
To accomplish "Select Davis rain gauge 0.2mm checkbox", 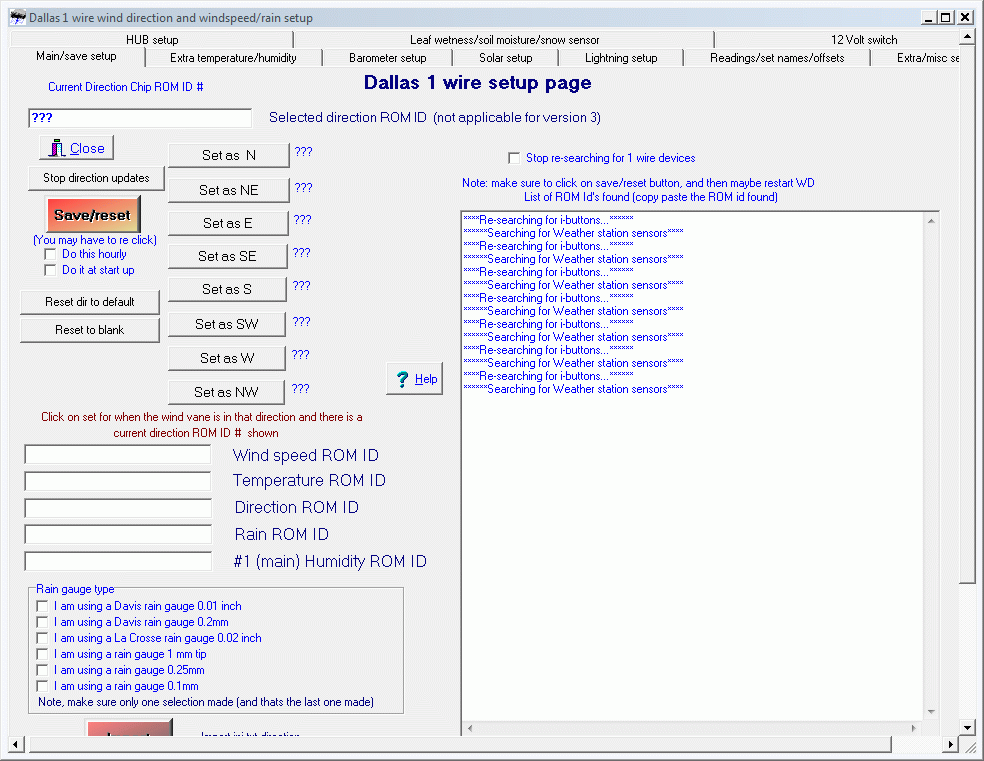I will click(42, 622).
